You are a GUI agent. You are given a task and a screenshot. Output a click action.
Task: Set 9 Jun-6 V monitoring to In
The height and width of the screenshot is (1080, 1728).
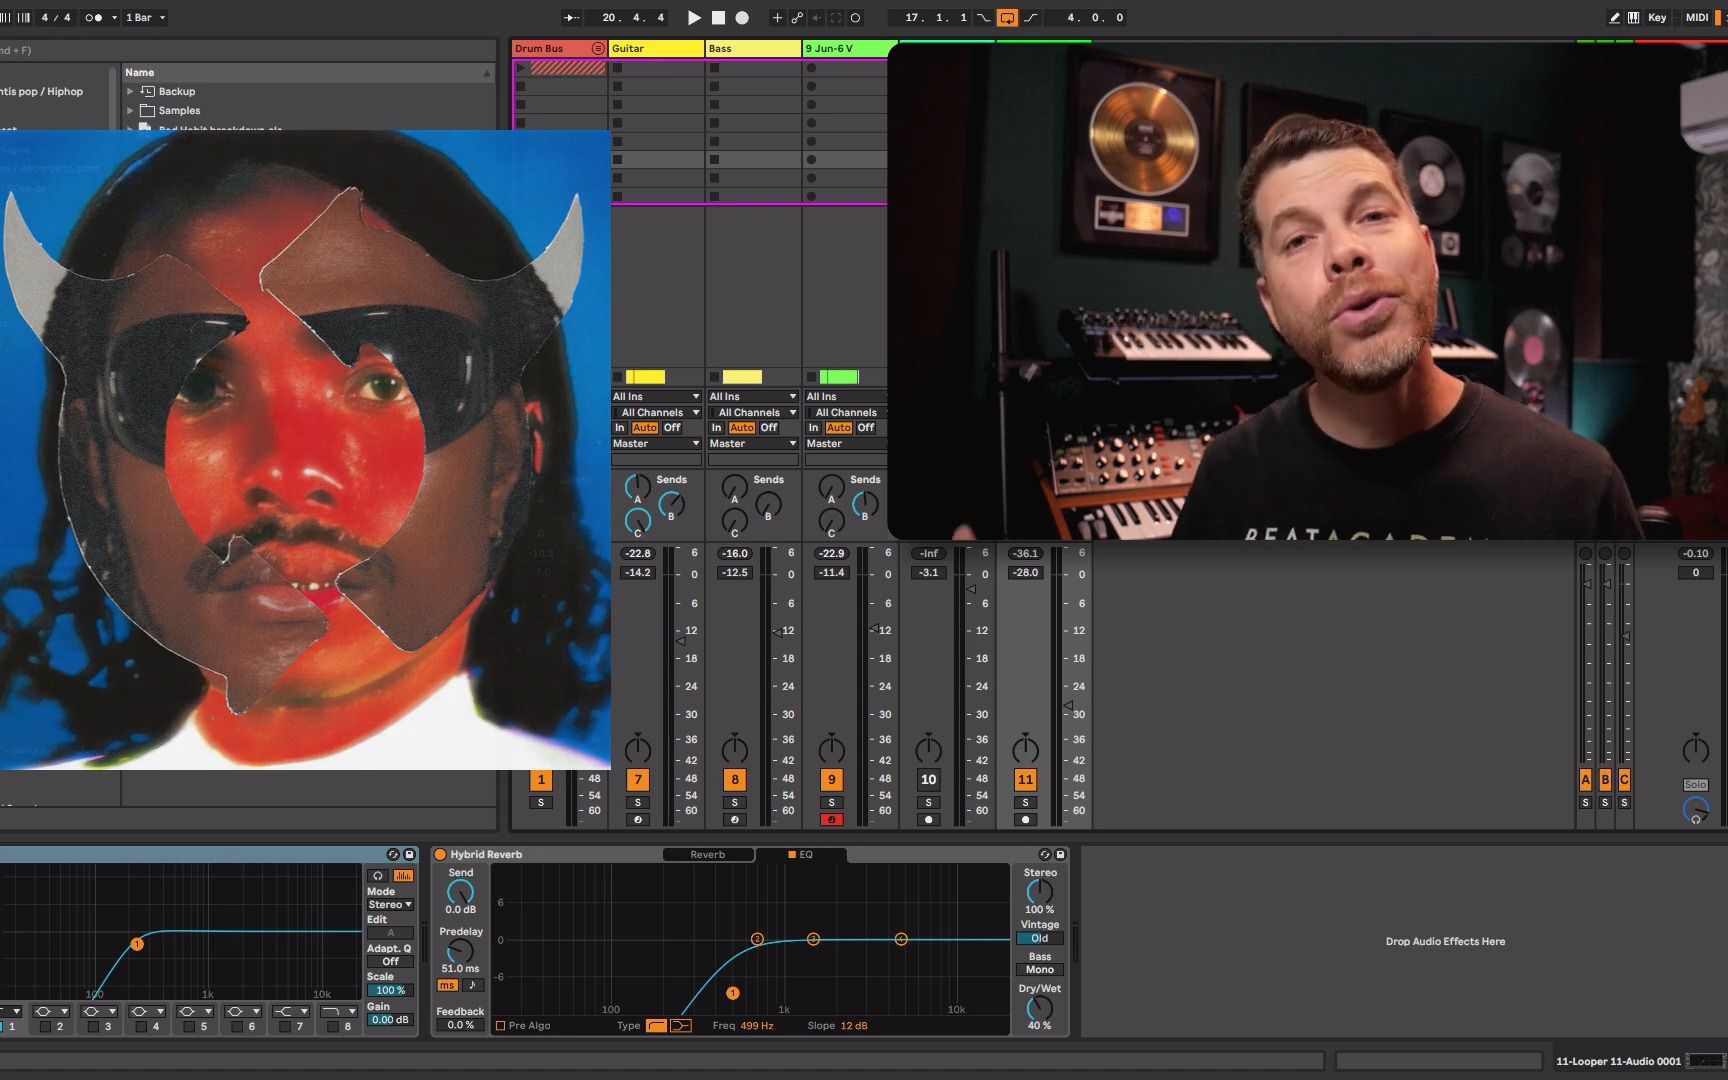pyautogui.click(x=813, y=427)
